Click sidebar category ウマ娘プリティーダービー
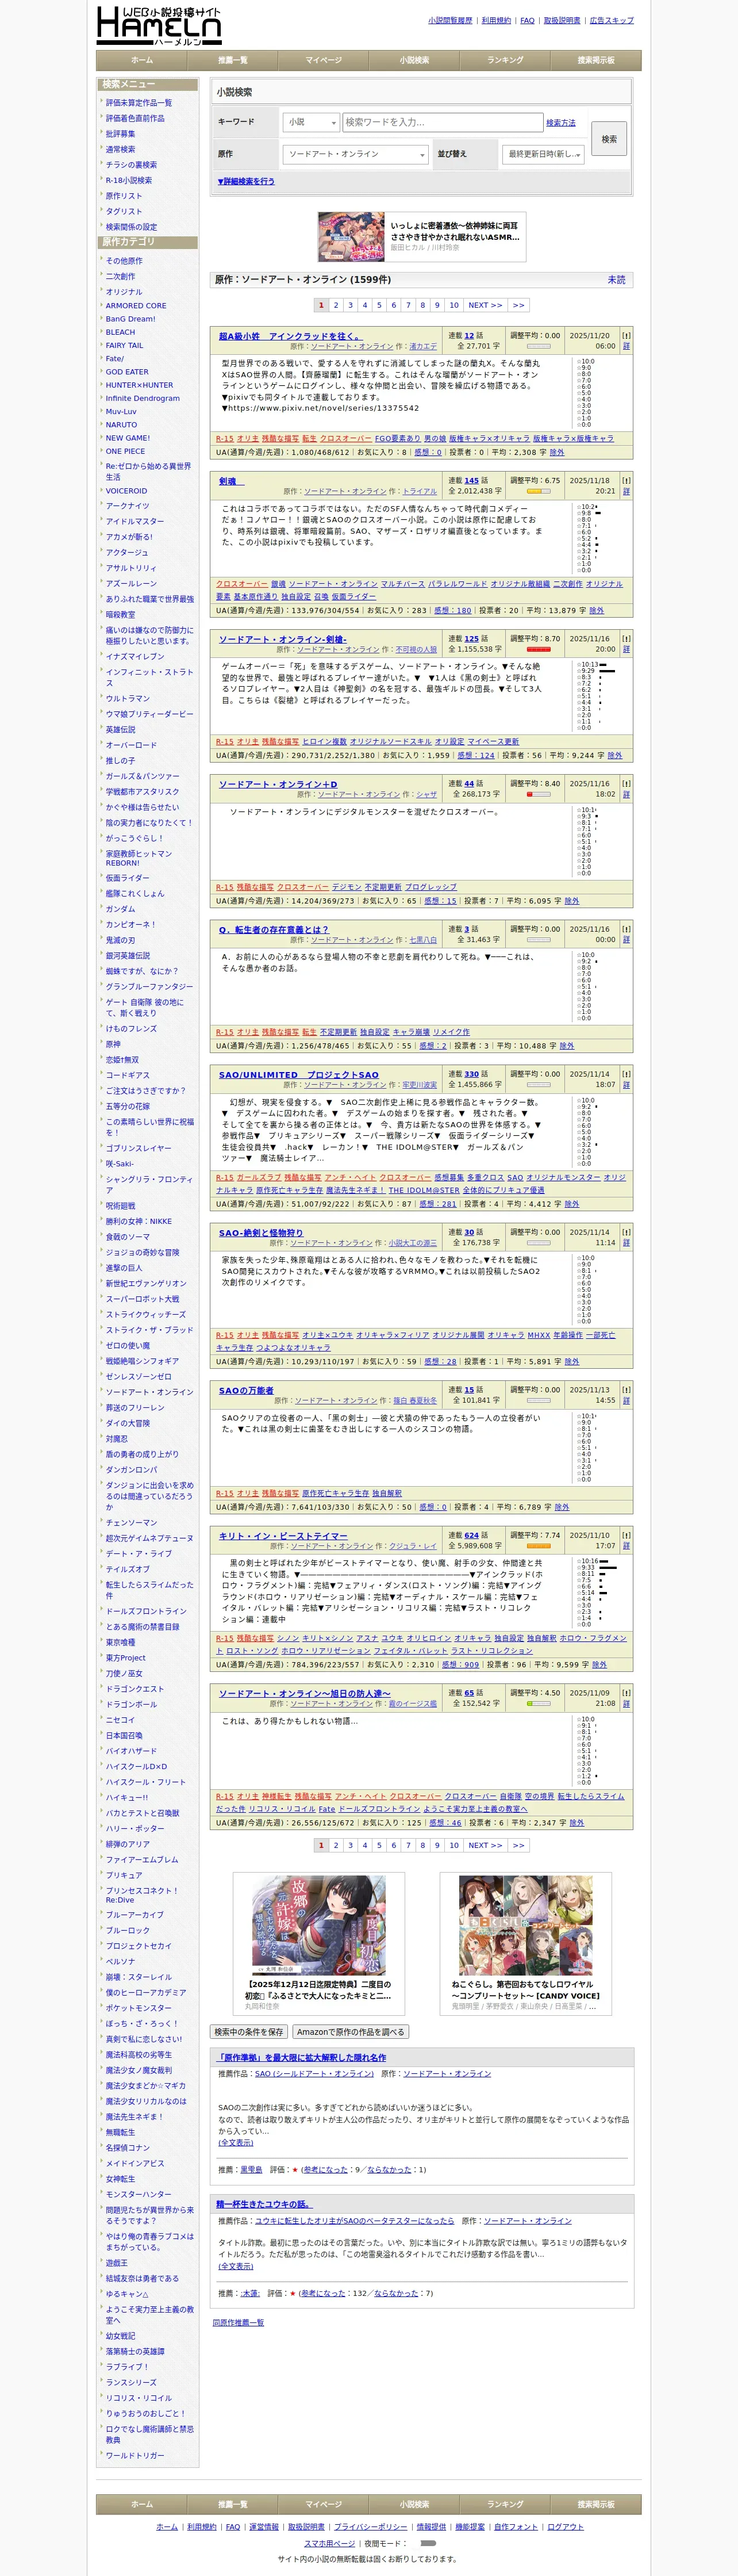Image resolution: width=738 pixels, height=2576 pixels. (149, 714)
